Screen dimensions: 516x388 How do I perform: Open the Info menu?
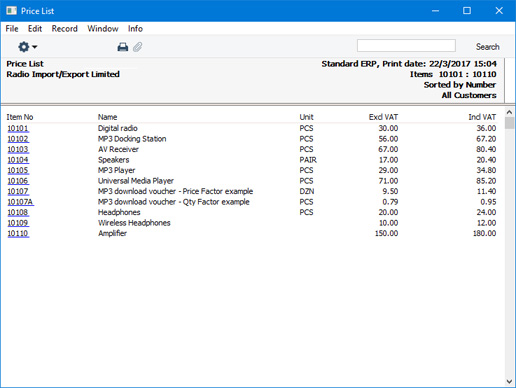click(x=135, y=29)
